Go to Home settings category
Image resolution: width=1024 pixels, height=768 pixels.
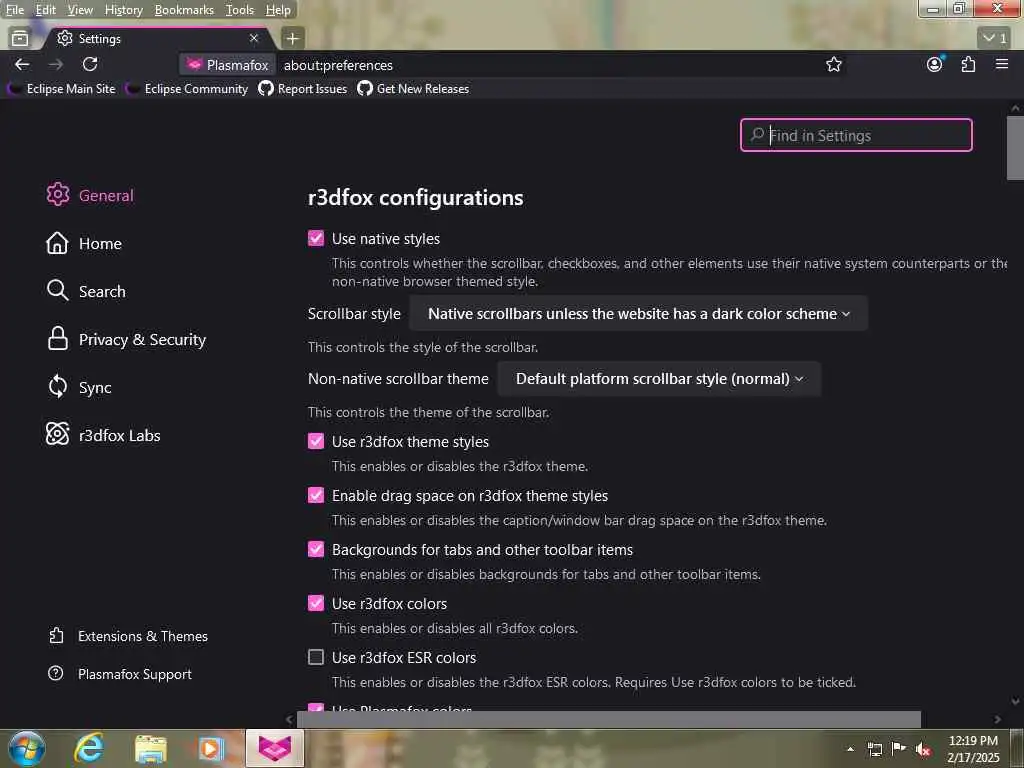[84, 243]
